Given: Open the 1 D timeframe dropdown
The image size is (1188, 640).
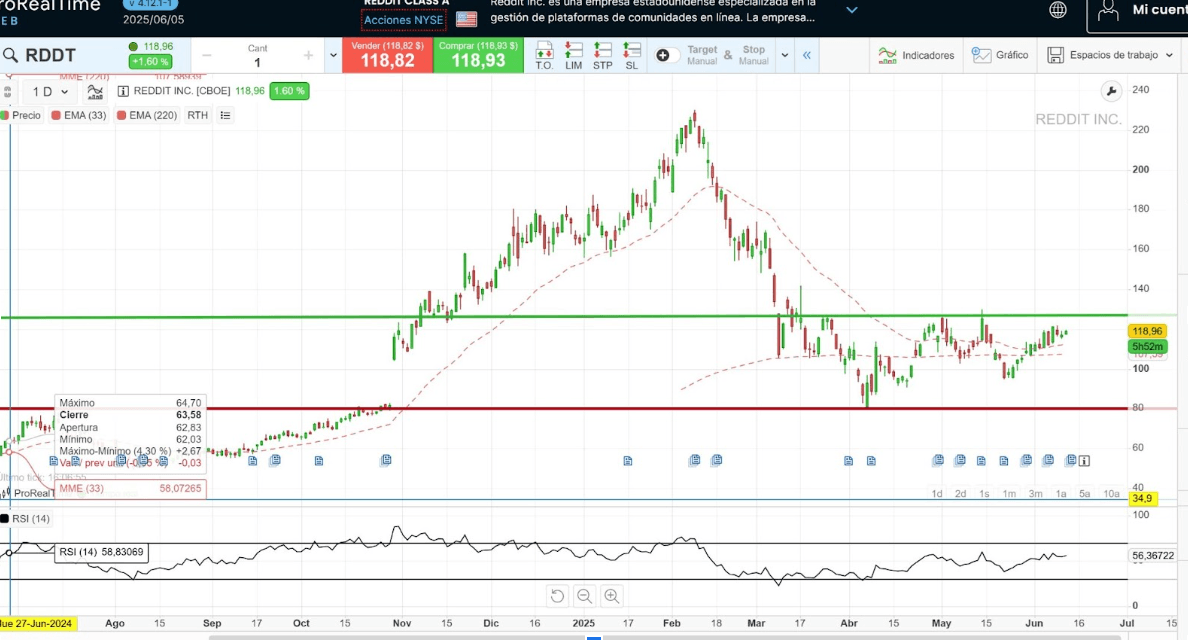Looking at the screenshot, I should click(50, 91).
